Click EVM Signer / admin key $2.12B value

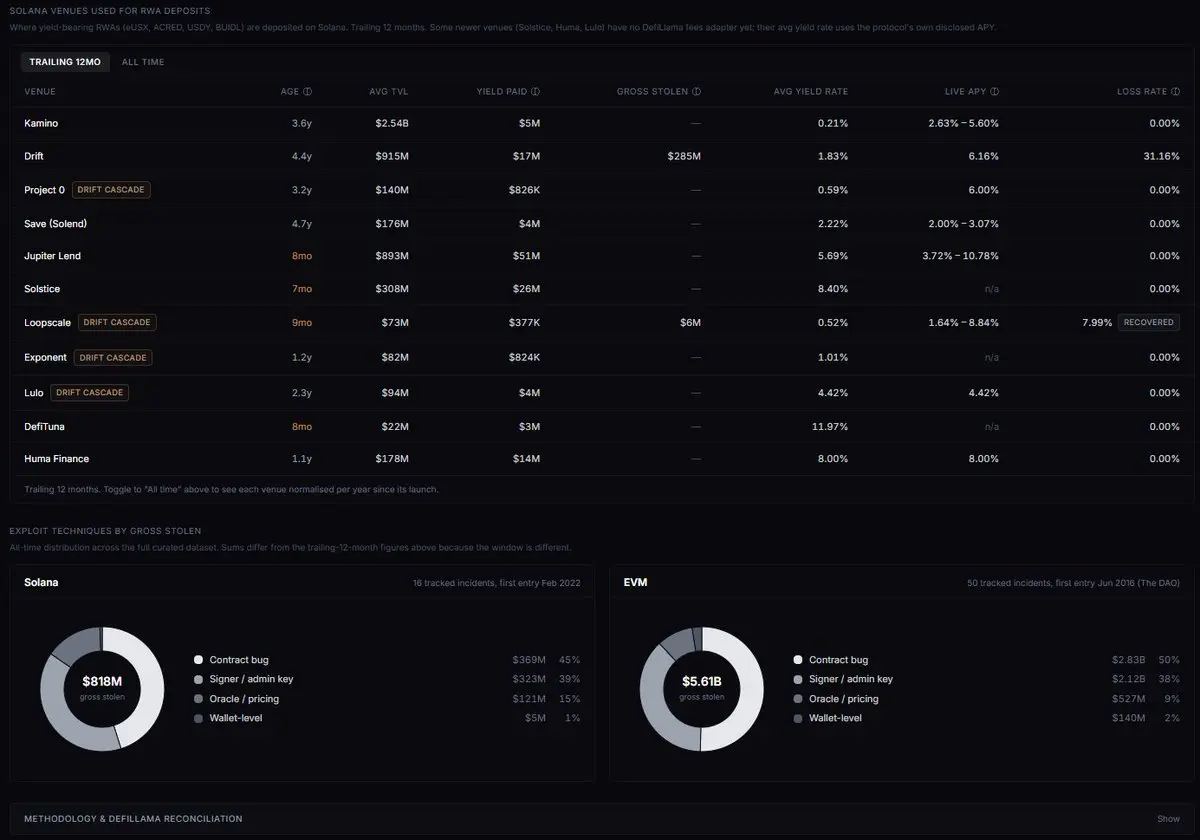point(1128,679)
